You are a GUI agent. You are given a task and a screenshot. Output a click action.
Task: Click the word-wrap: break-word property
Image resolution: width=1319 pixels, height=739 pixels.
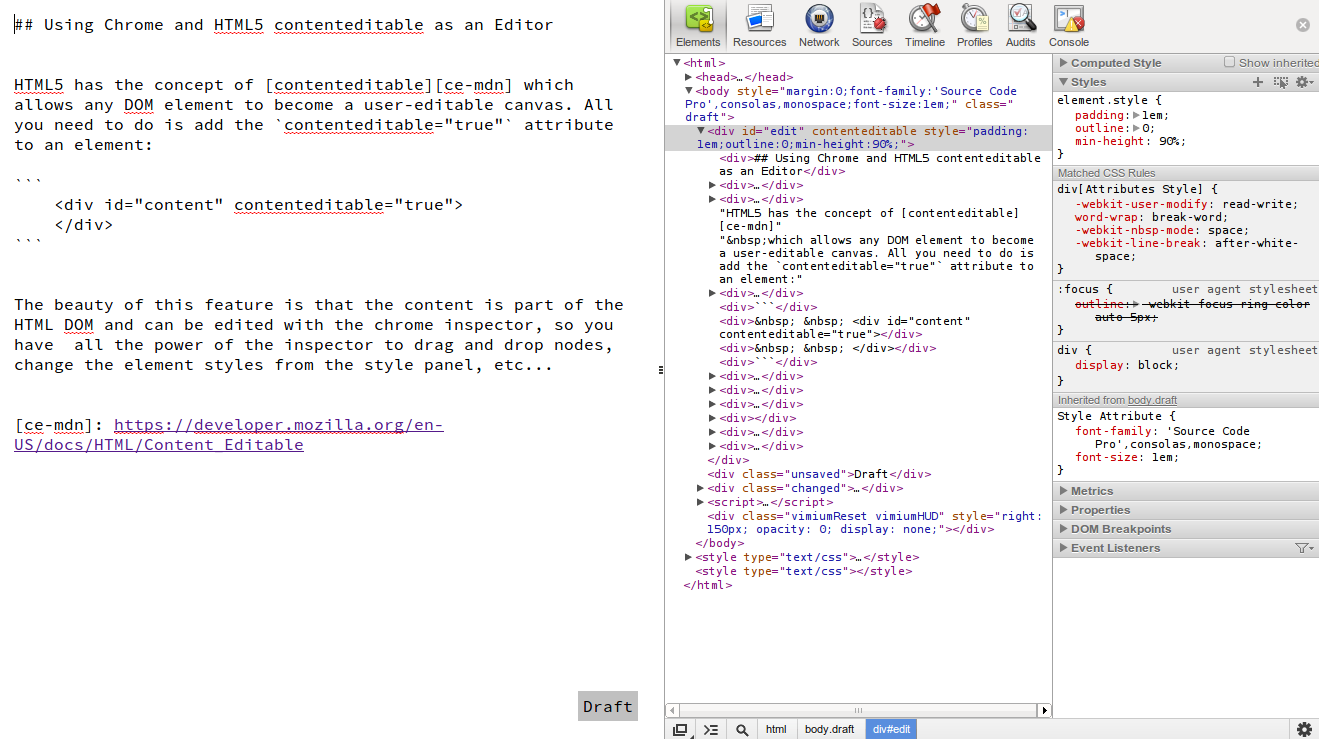click(x=1150, y=218)
